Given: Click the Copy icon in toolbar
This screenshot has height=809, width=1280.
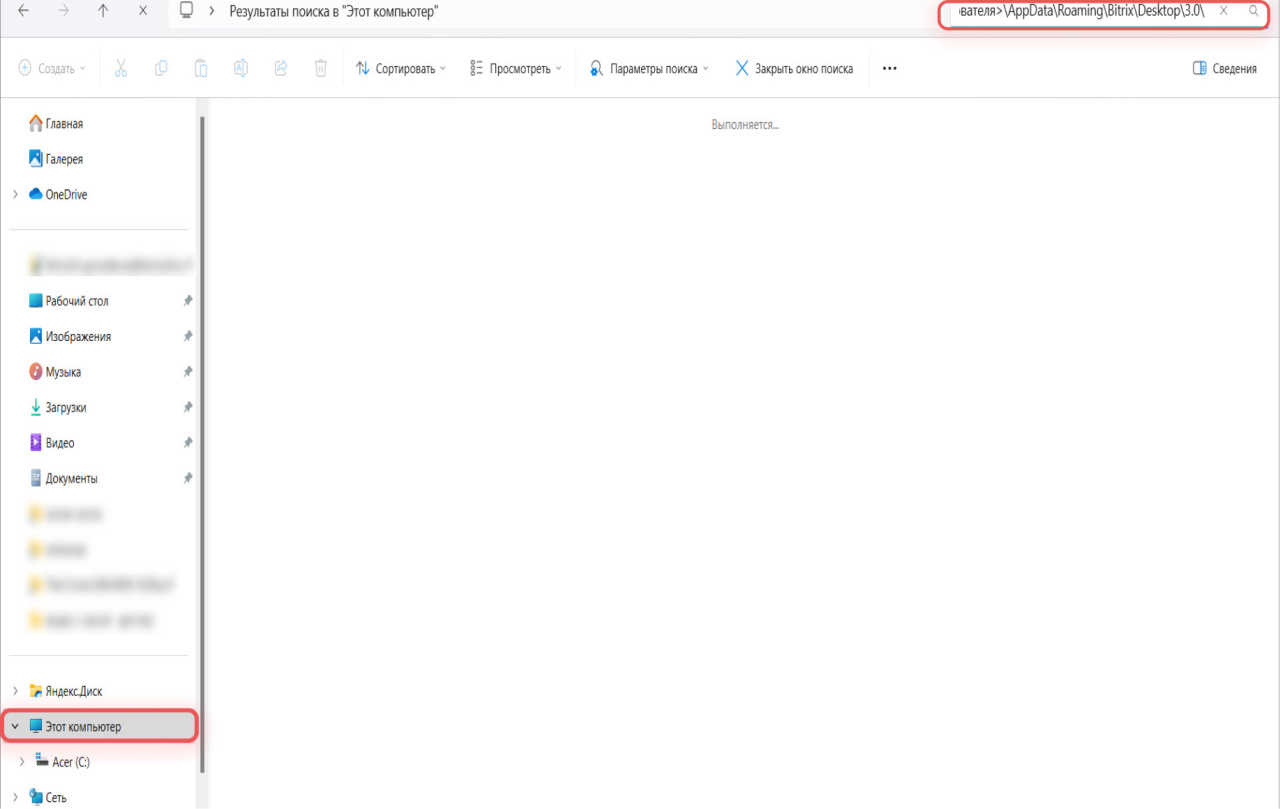Looking at the screenshot, I should (161, 68).
